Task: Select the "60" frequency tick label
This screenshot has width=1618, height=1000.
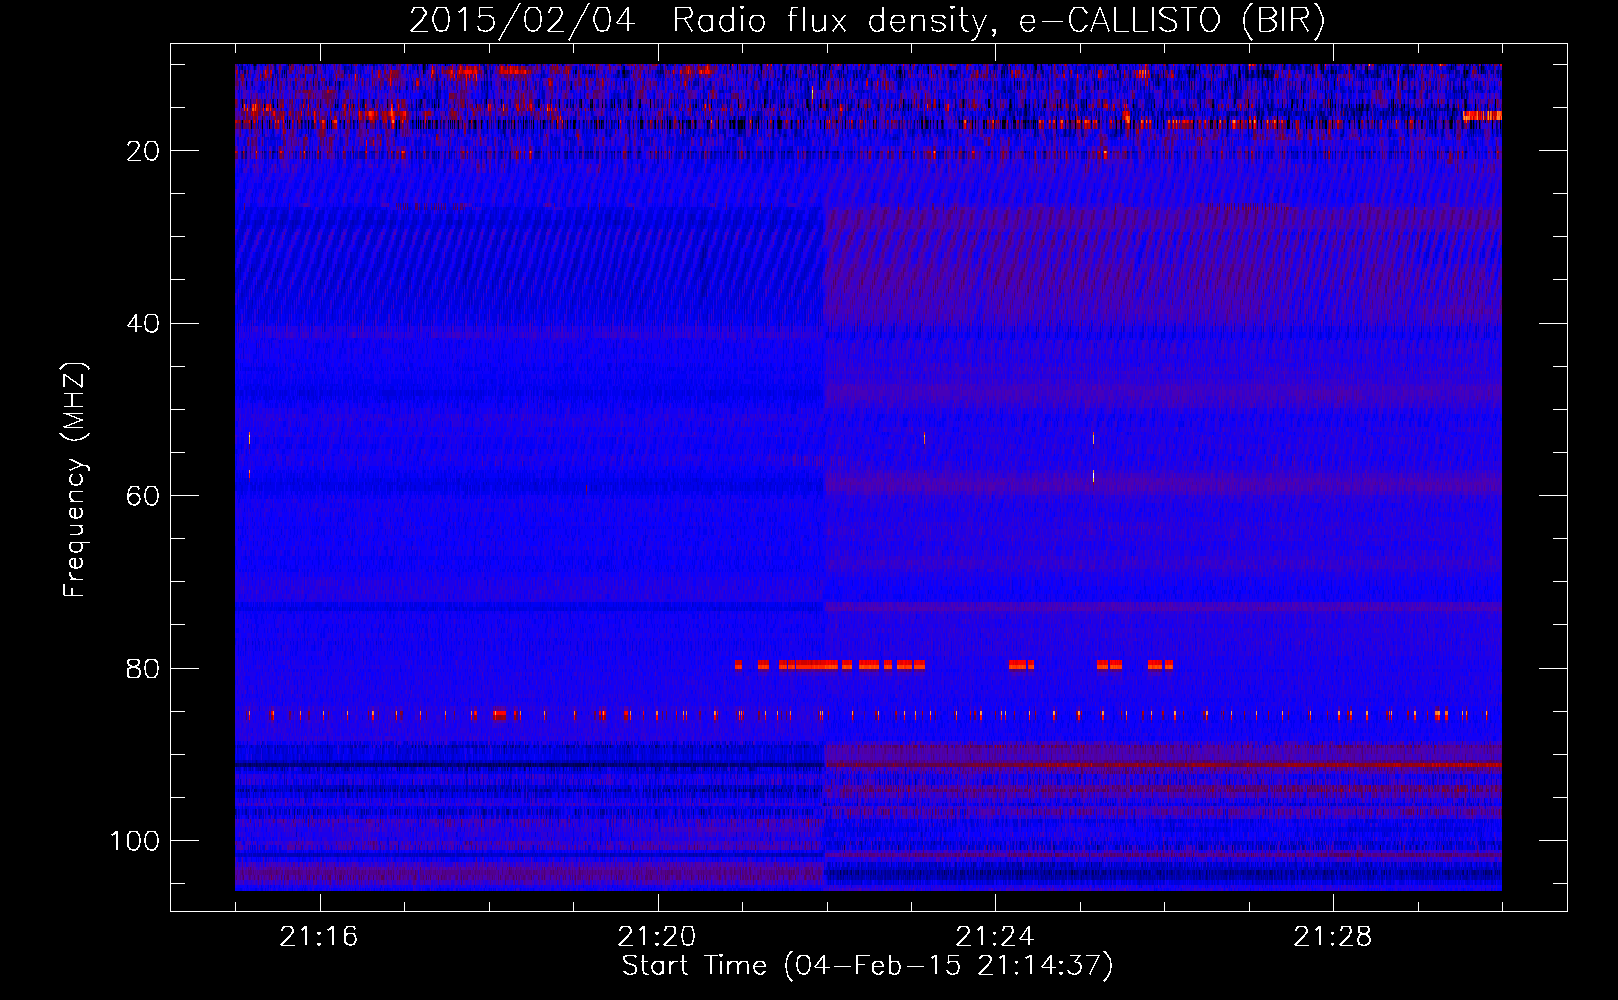Action: (x=144, y=496)
